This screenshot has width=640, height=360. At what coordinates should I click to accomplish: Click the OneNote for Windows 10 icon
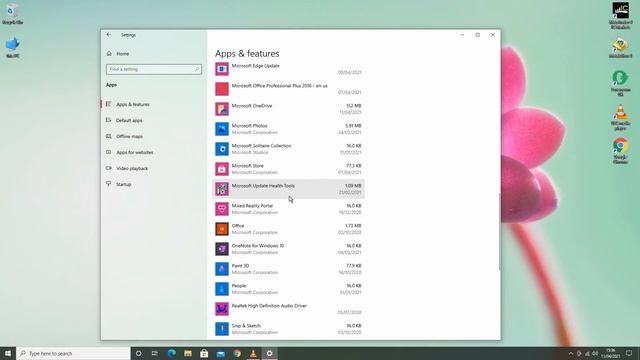222,249
